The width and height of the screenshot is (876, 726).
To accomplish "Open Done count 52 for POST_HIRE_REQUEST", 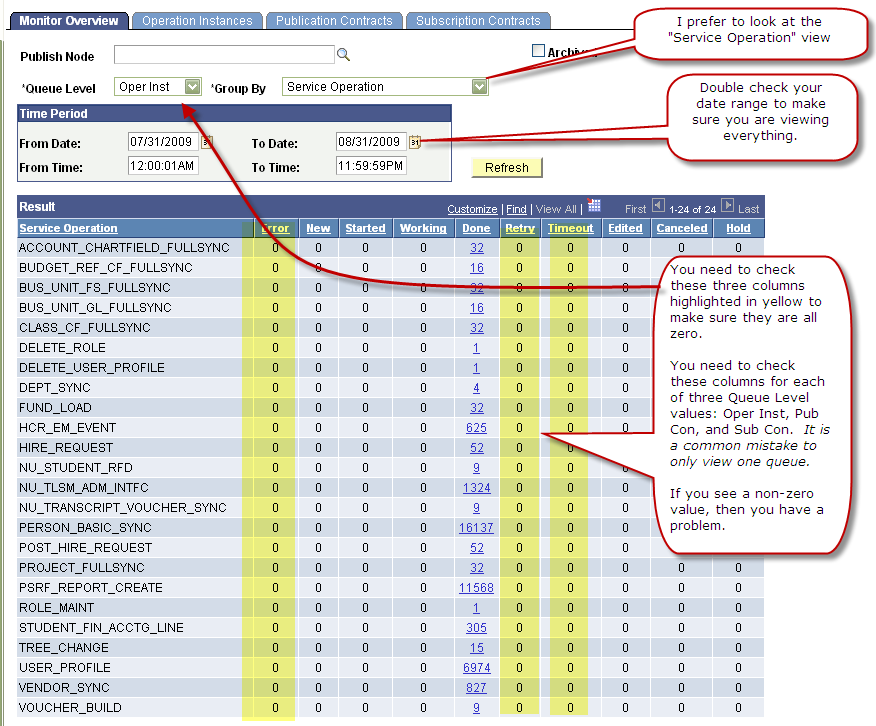I will tap(477, 548).
